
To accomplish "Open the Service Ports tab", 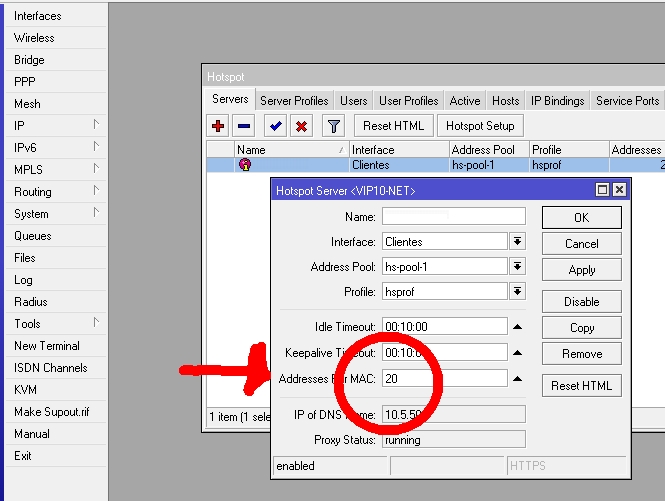I will point(627,101).
